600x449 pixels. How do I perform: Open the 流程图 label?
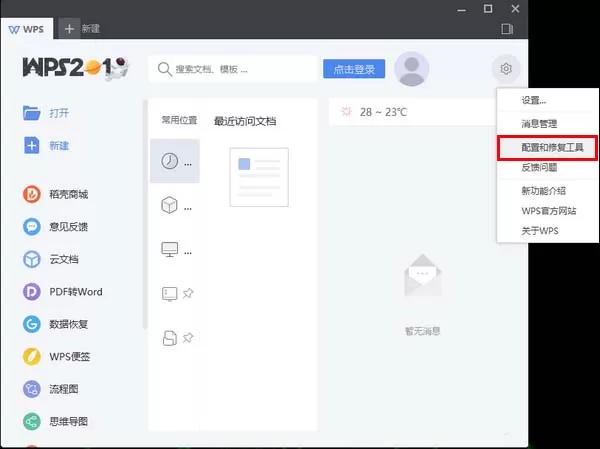tap(64, 390)
